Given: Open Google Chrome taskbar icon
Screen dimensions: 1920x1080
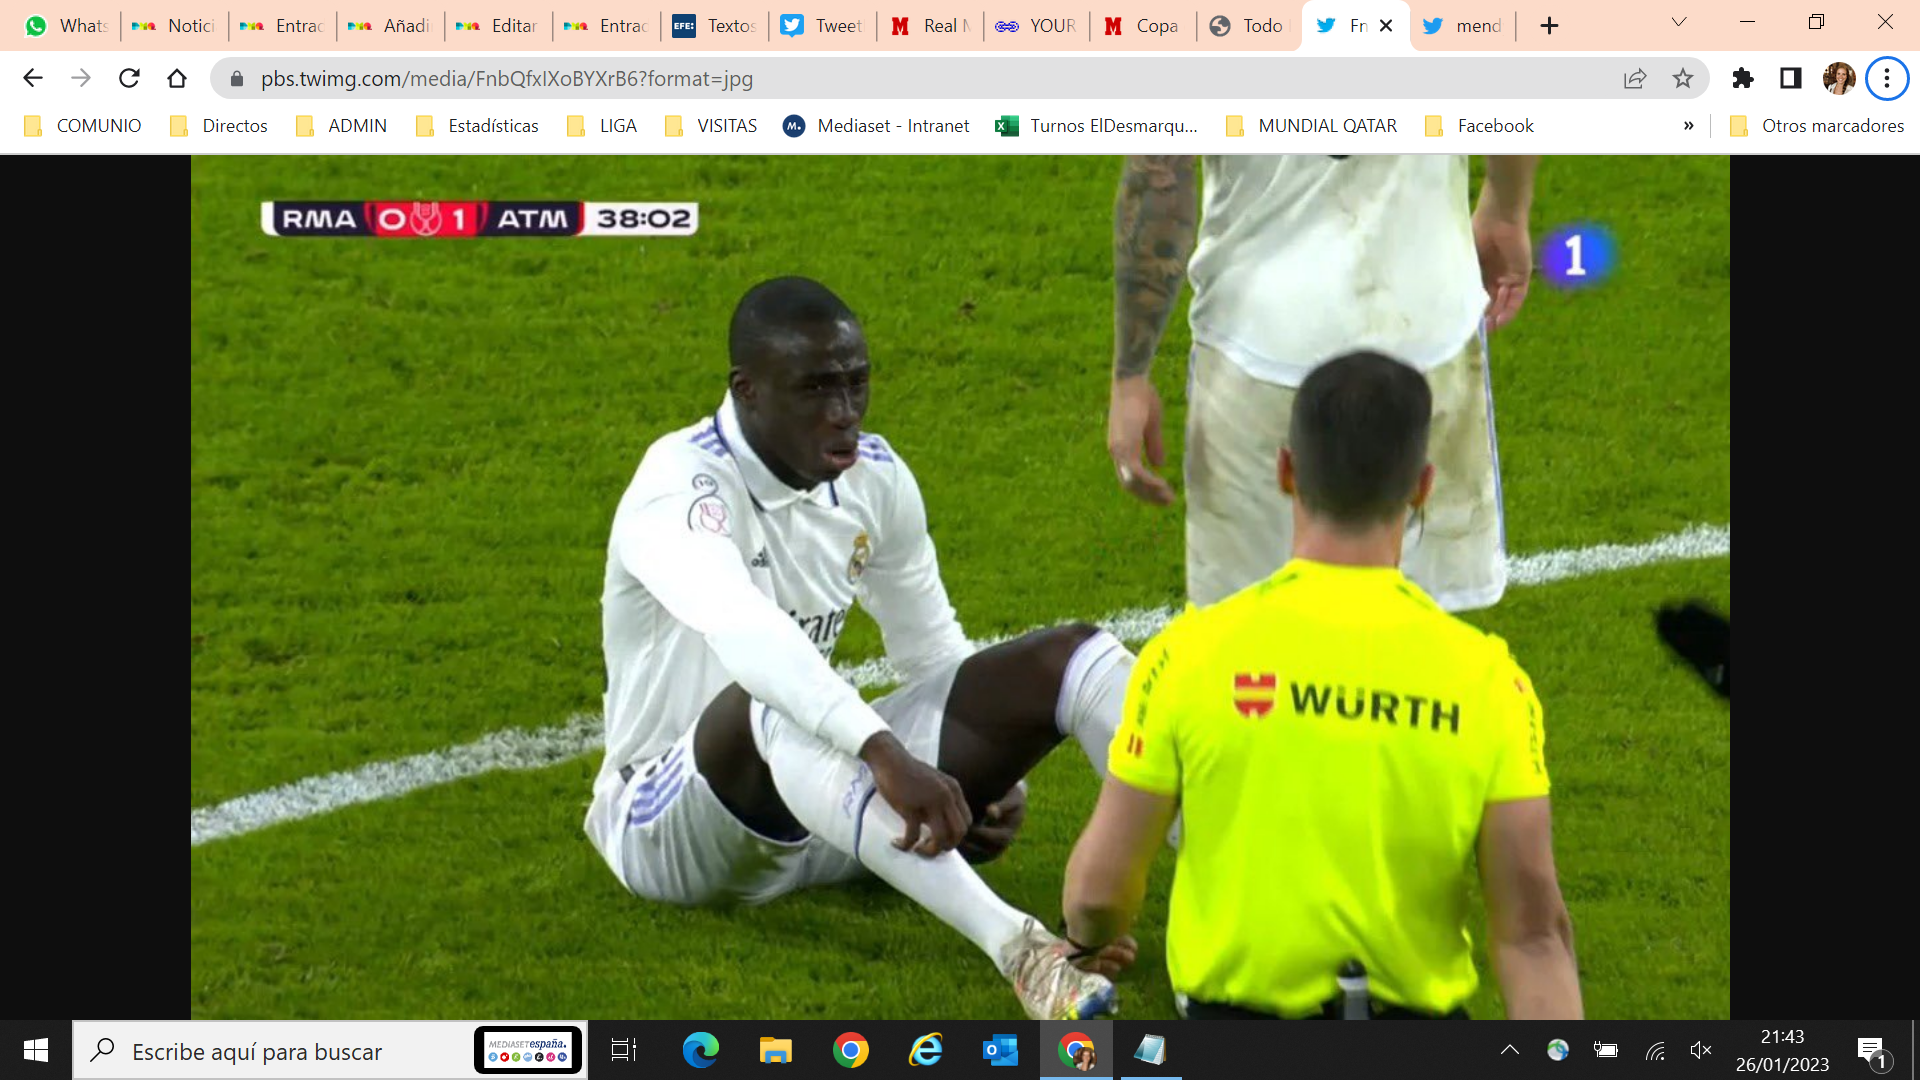Looking at the screenshot, I should coord(850,1050).
